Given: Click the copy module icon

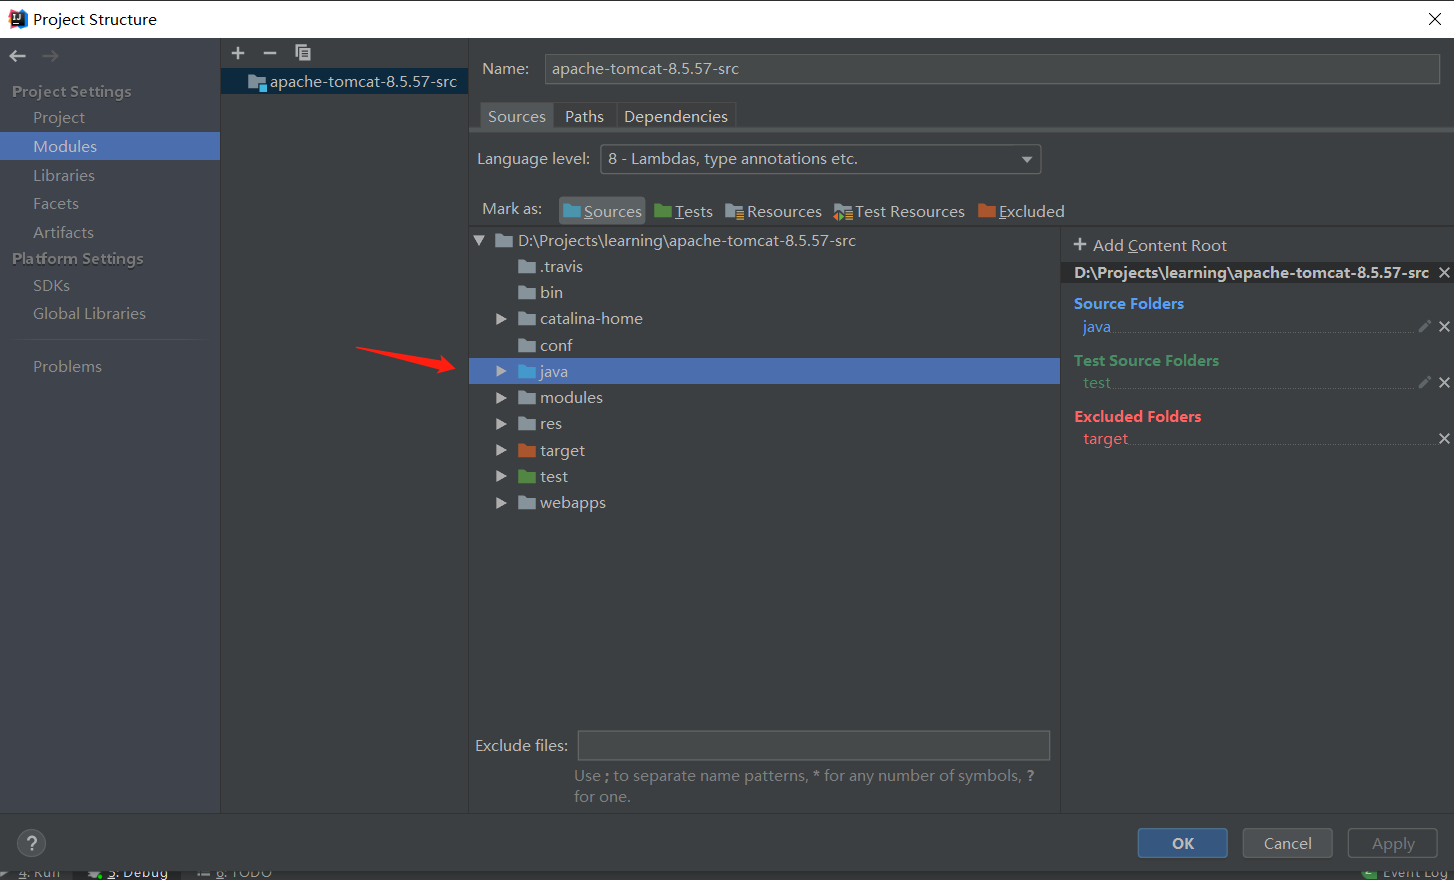Looking at the screenshot, I should (303, 53).
